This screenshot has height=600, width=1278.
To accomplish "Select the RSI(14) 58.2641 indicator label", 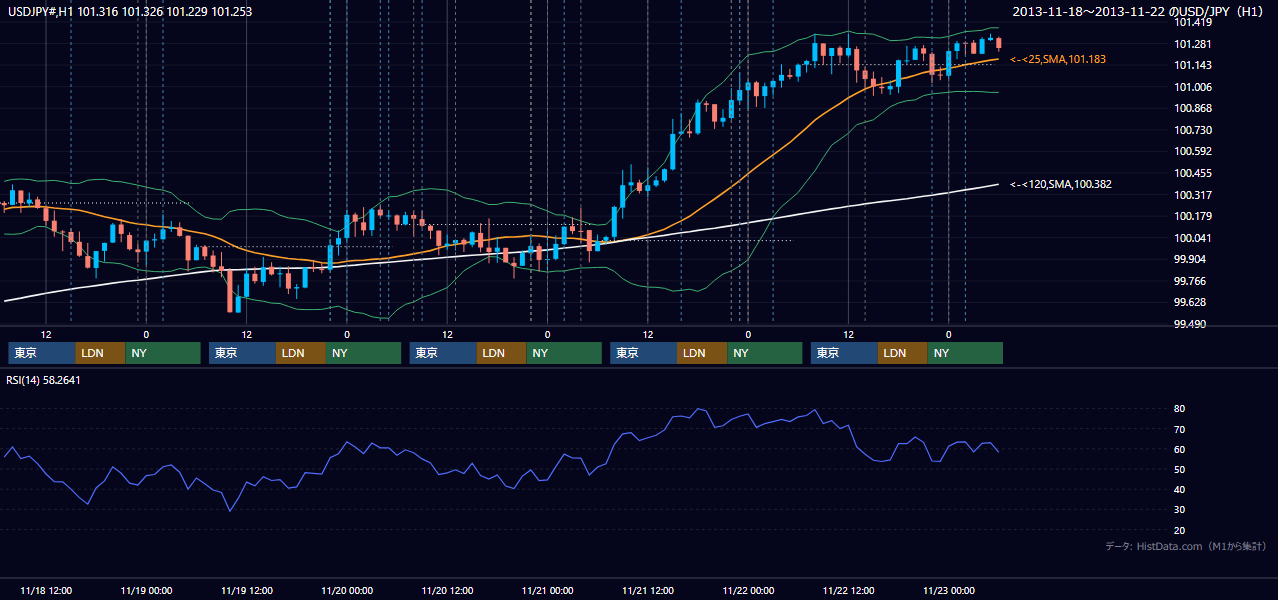I will pos(43,380).
